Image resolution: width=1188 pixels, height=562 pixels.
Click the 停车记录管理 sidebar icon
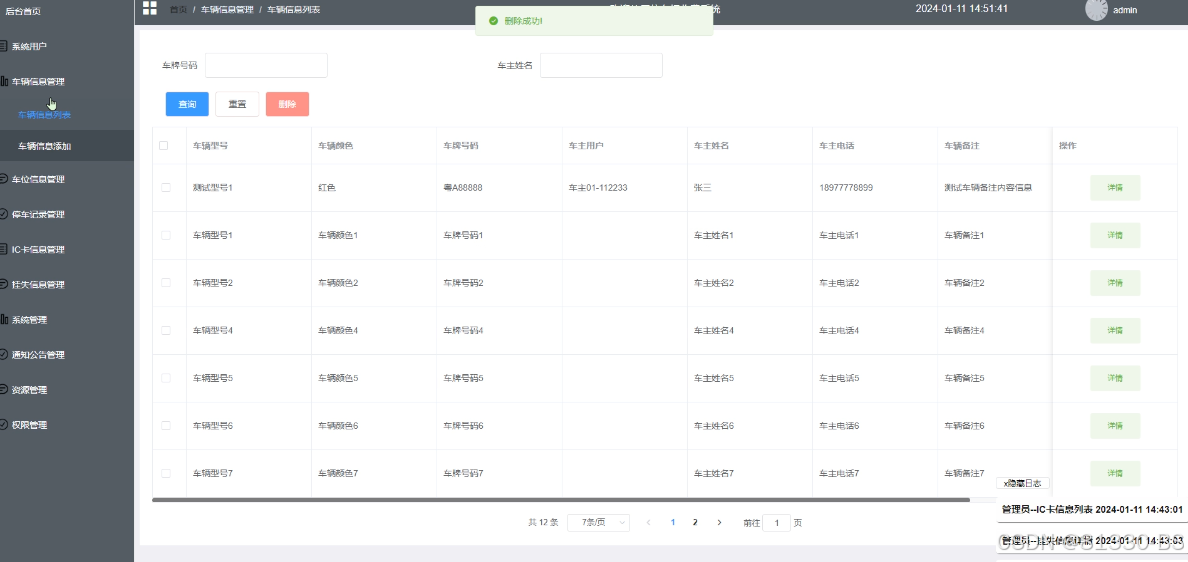pyautogui.click(x=4, y=214)
